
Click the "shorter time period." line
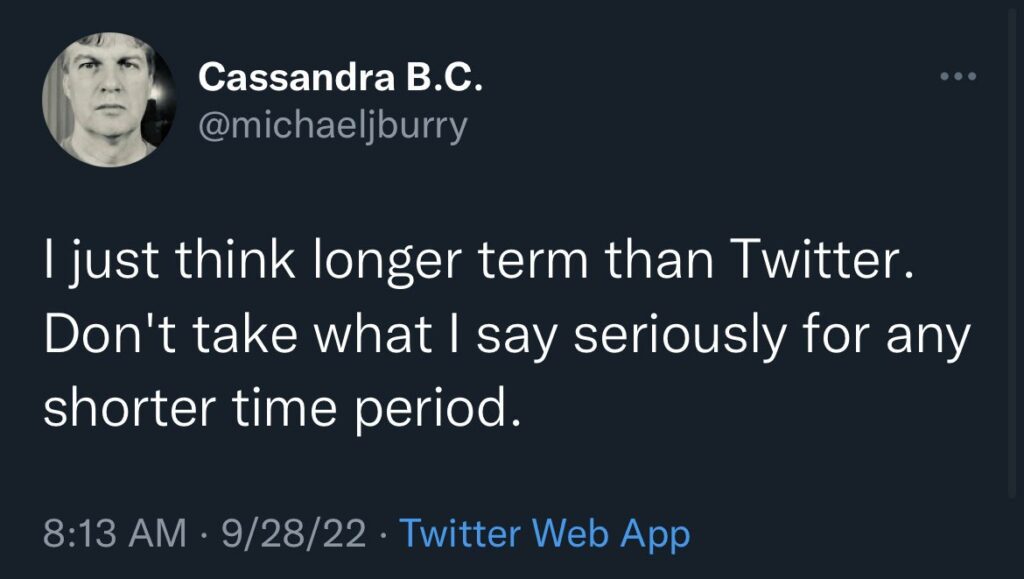[x=283, y=407]
